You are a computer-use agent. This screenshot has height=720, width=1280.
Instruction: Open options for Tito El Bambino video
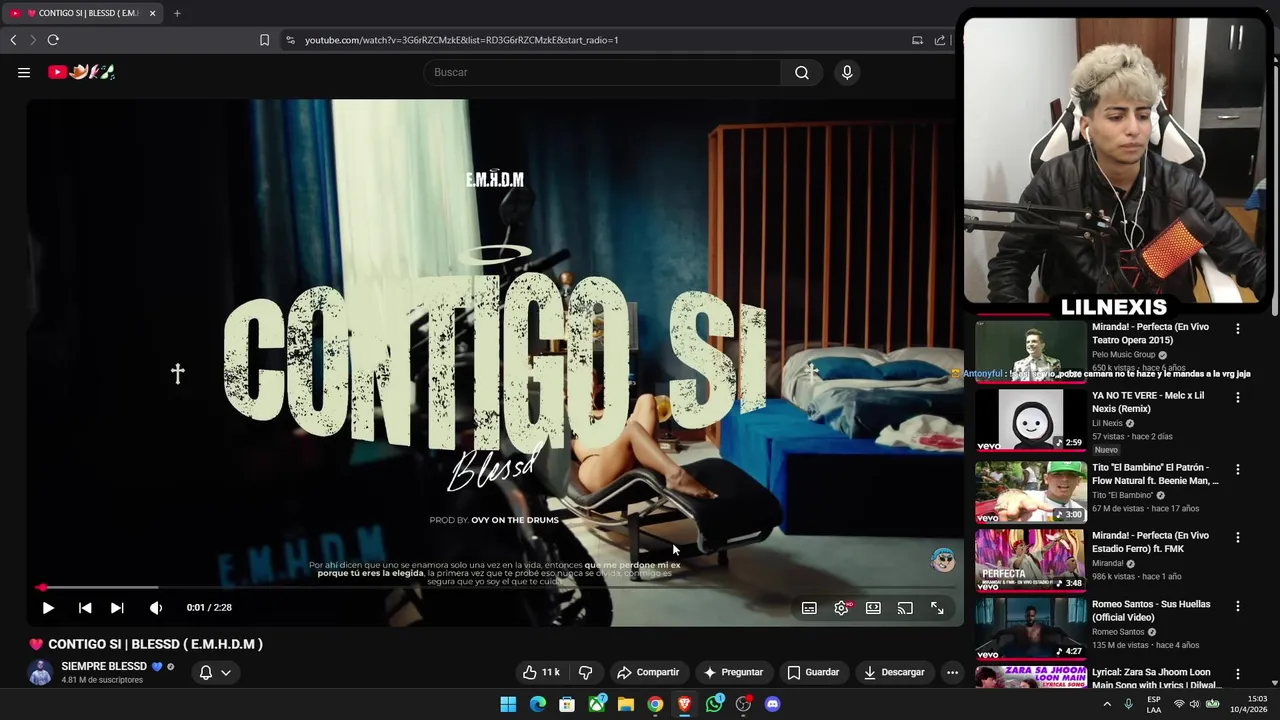[x=1238, y=469]
